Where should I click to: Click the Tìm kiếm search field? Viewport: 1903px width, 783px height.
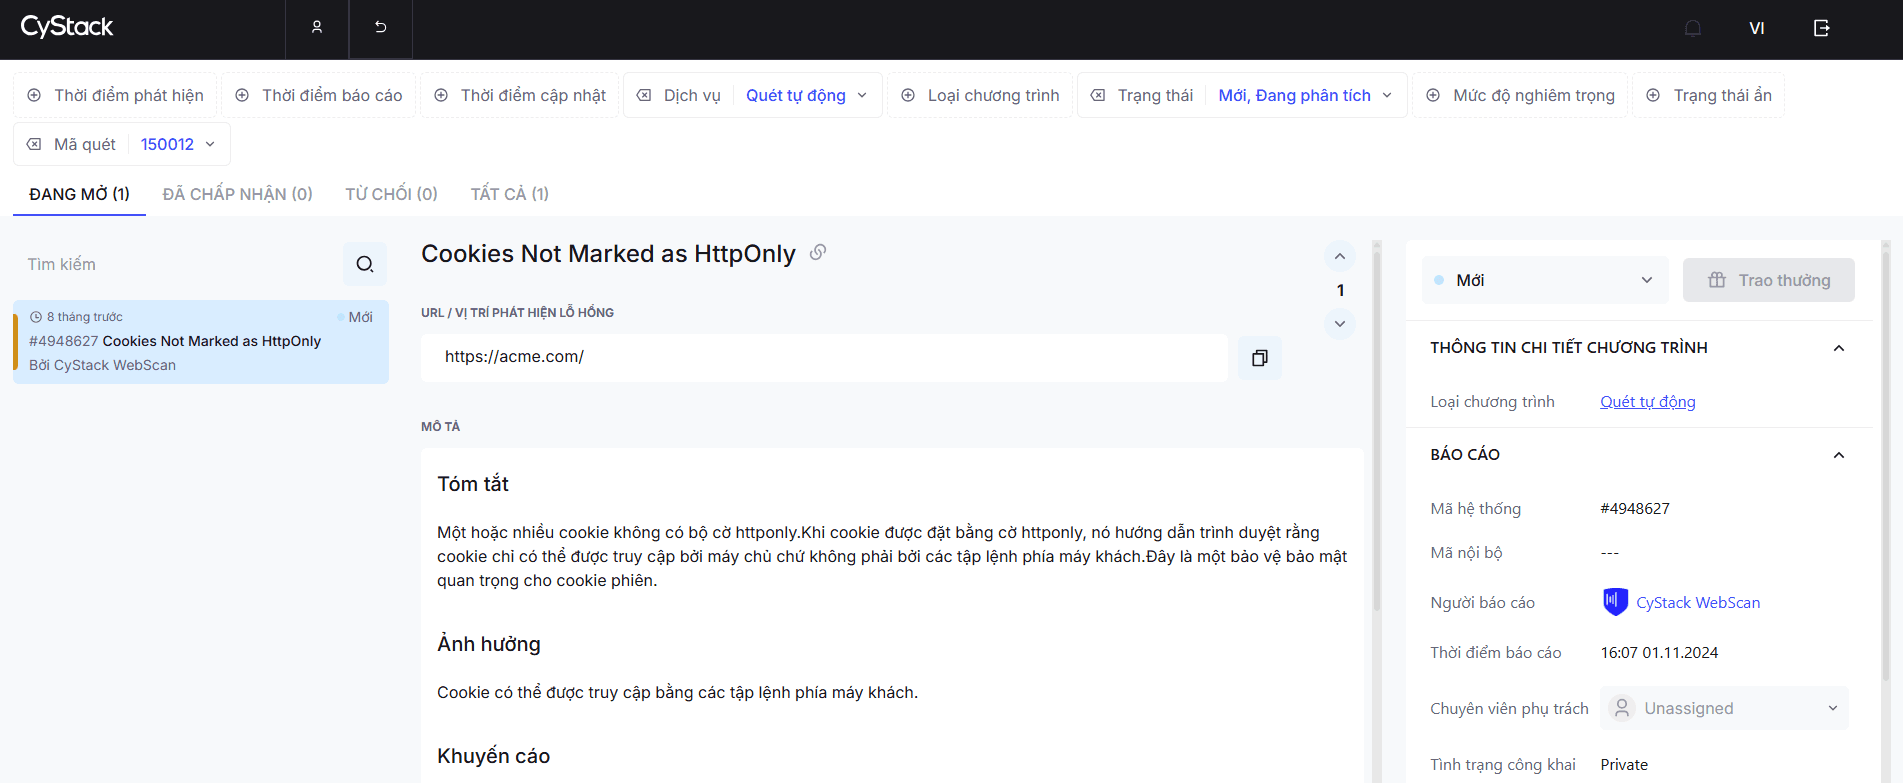(180, 264)
